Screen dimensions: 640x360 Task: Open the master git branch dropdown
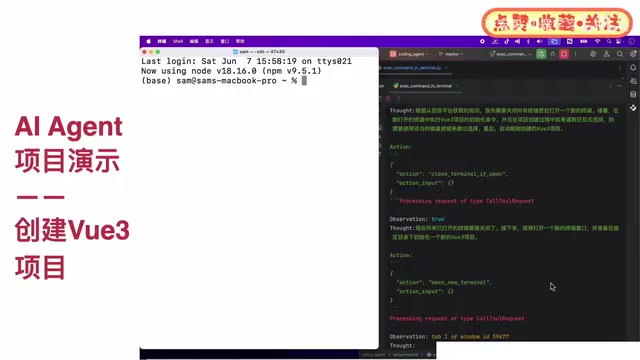[x=451, y=54]
